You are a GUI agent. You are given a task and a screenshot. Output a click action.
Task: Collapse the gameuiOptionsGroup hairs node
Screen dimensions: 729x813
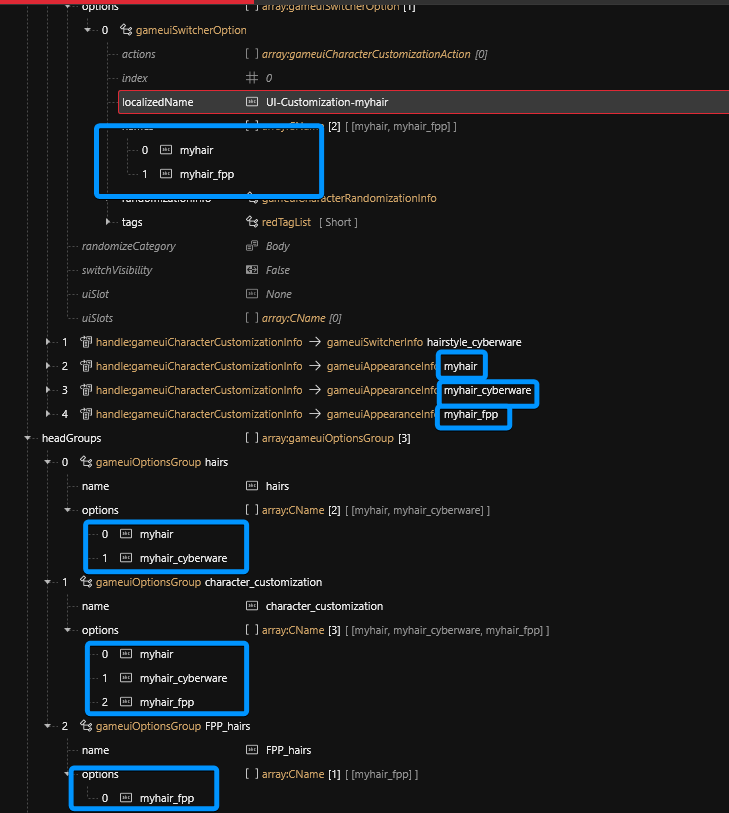pos(48,462)
